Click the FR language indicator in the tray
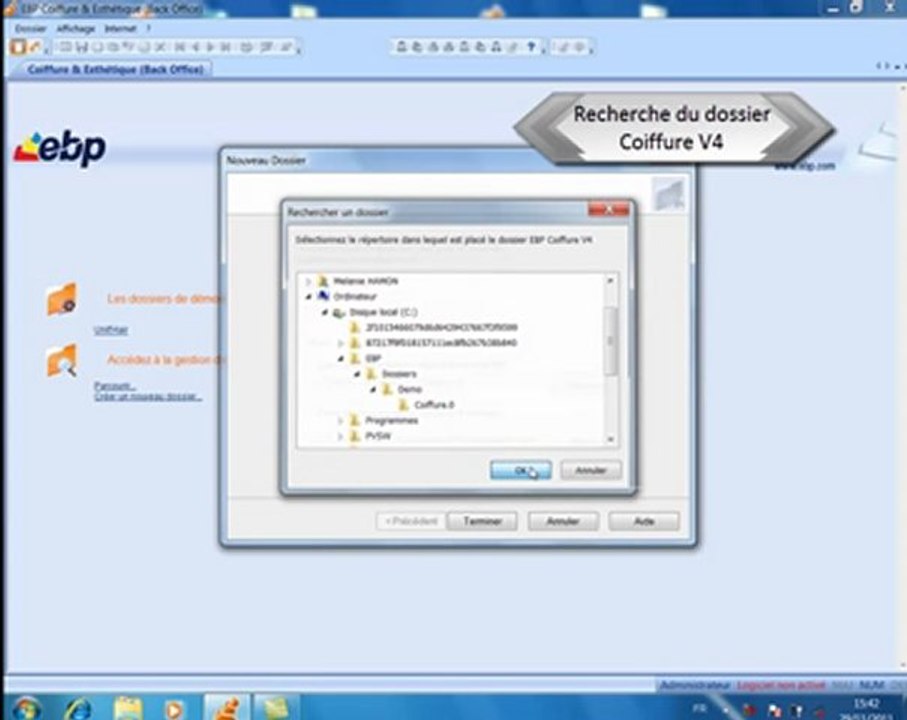 click(x=699, y=708)
